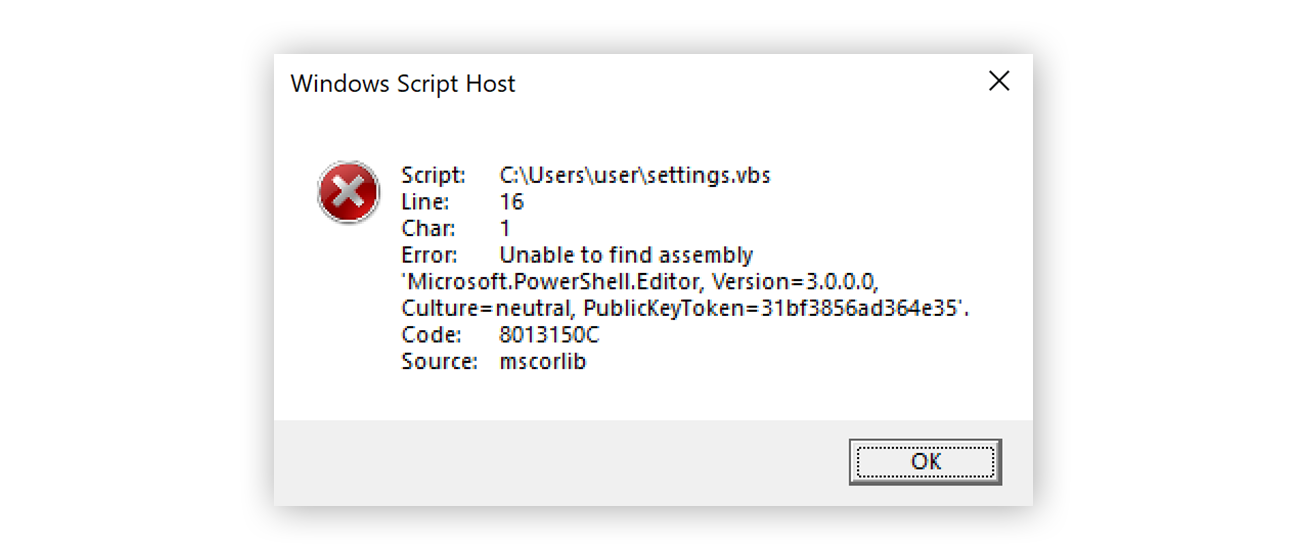Click the Char: label
Screen dimensions: 1308x558
(x=428, y=228)
